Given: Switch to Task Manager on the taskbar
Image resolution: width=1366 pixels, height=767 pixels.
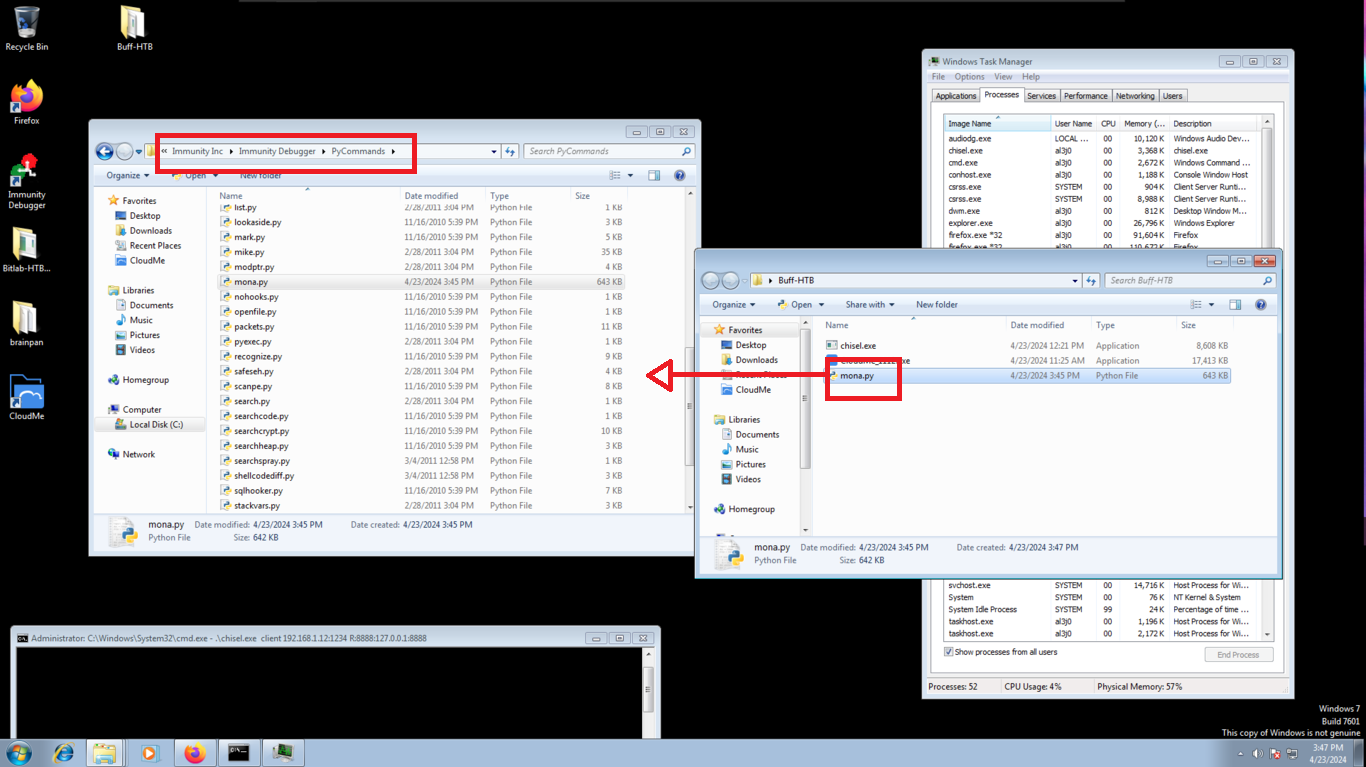Looking at the screenshot, I should pyautogui.click(x=282, y=753).
